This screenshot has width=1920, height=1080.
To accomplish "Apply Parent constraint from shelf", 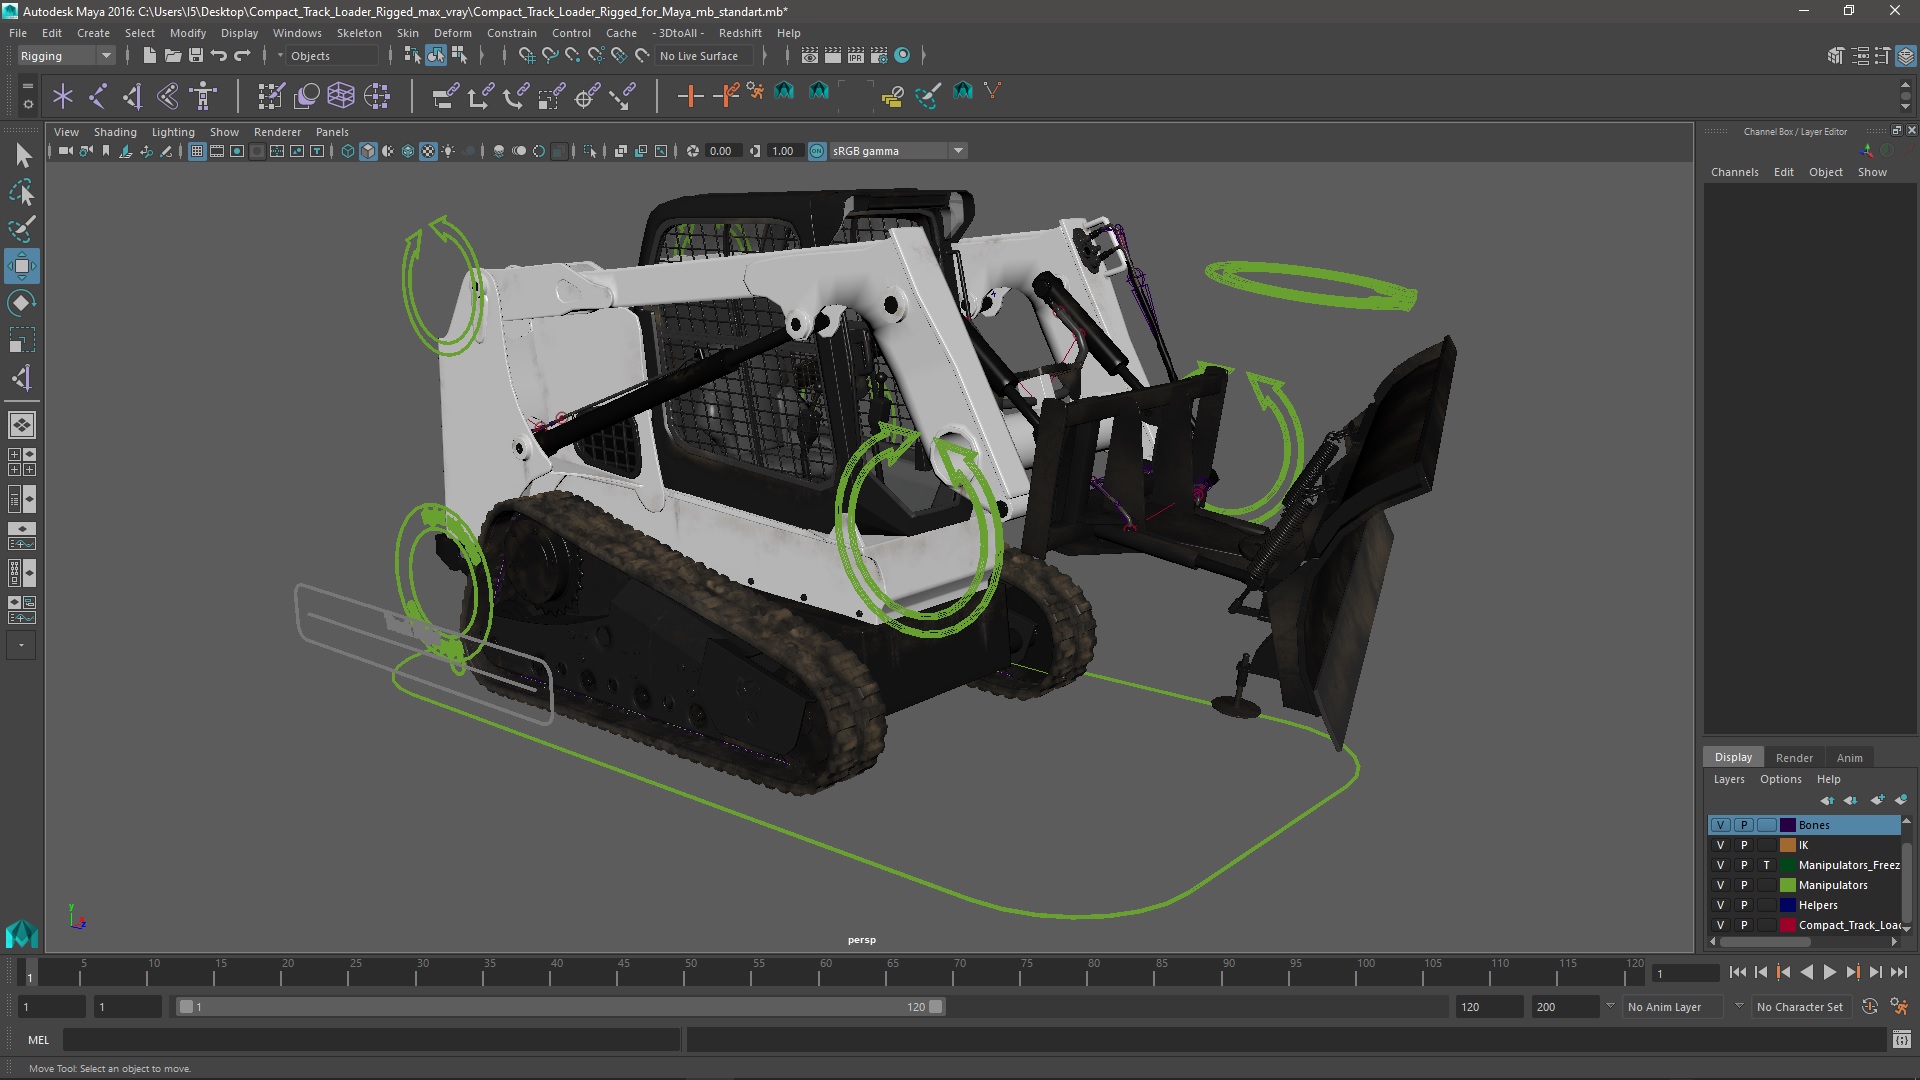I will coord(445,96).
